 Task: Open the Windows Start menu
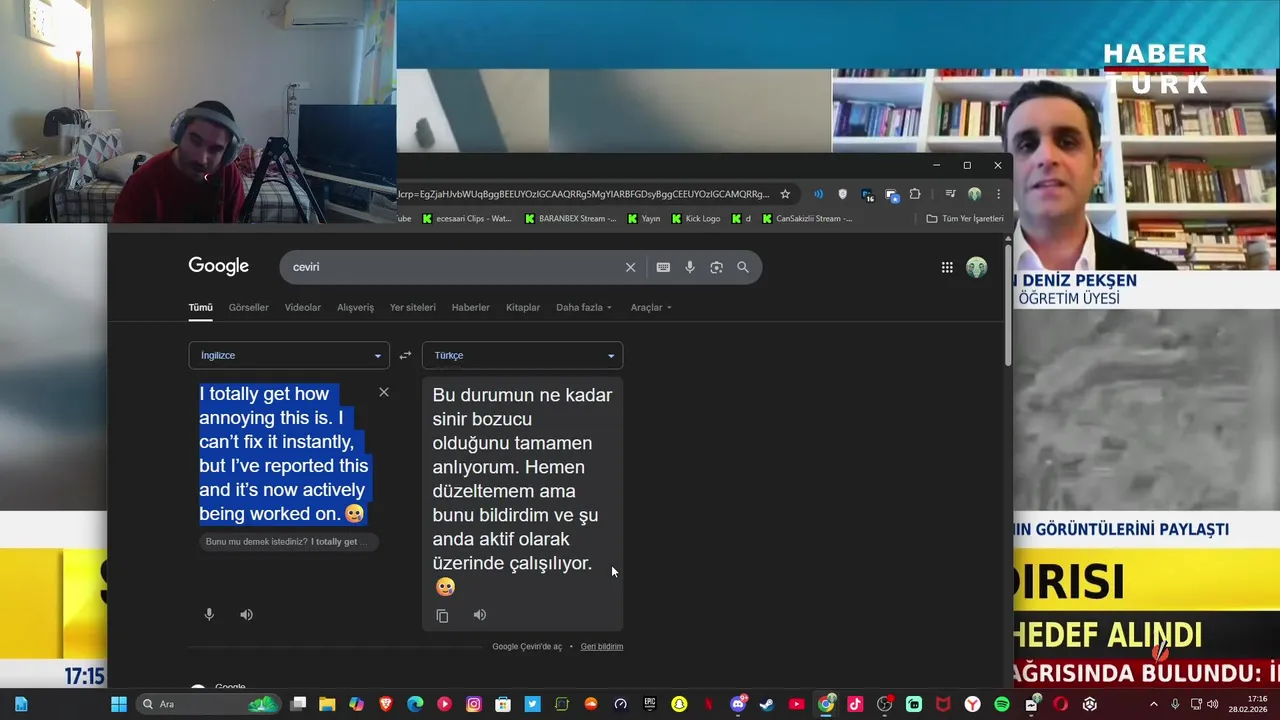118,704
